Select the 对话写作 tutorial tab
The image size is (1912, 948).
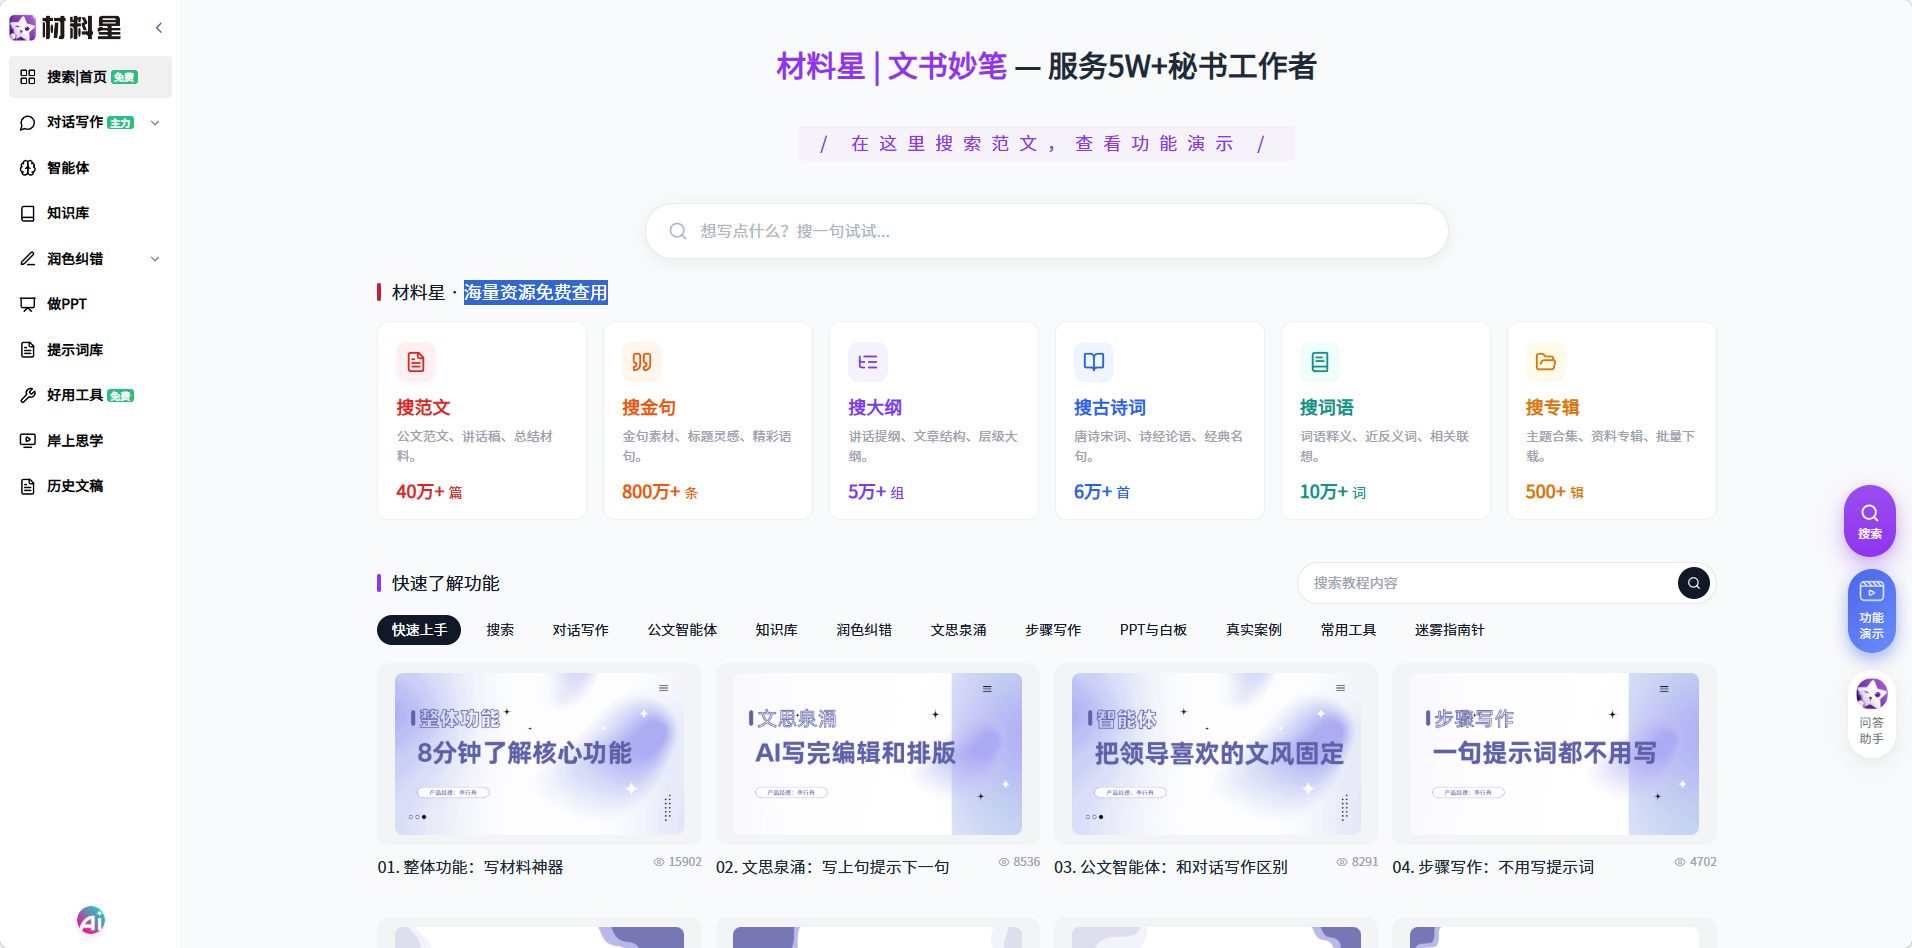pos(581,630)
